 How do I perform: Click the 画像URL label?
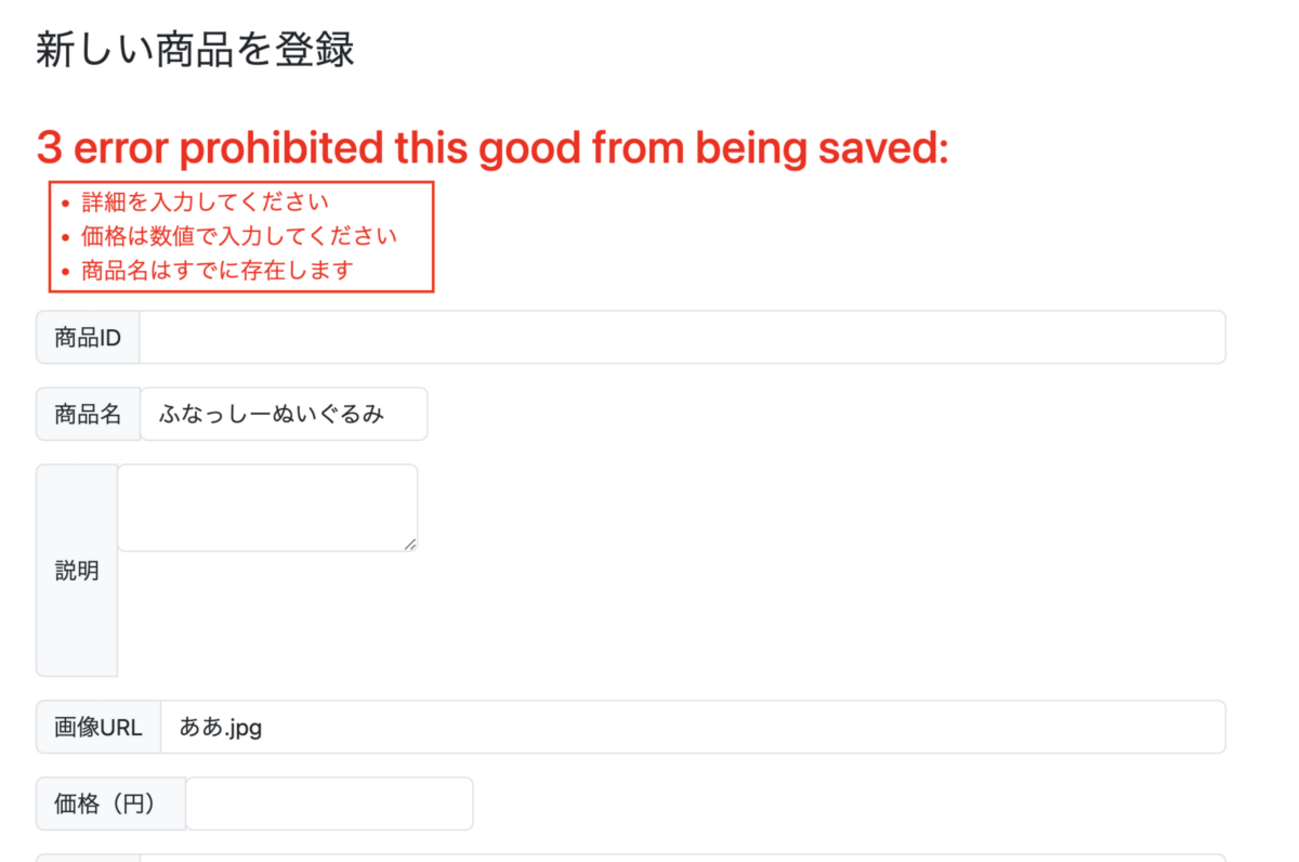click(98, 727)
